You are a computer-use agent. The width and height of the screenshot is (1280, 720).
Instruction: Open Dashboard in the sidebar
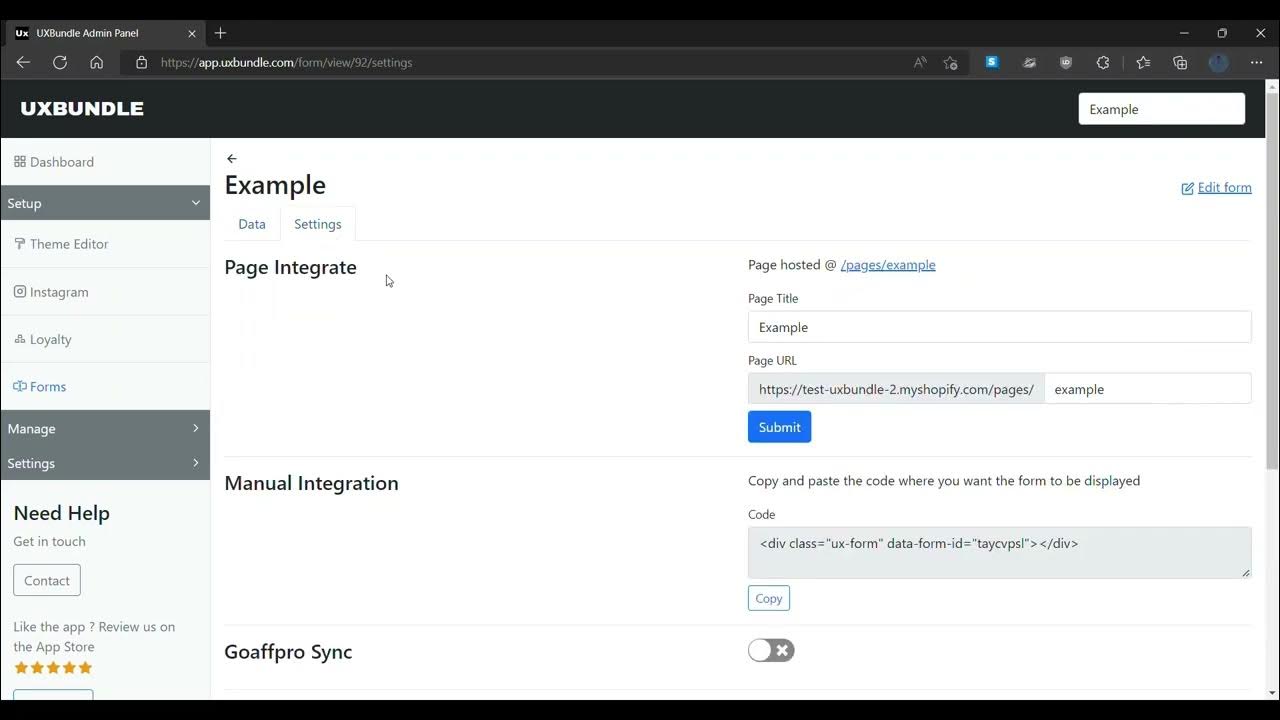(x=54, y=162)
